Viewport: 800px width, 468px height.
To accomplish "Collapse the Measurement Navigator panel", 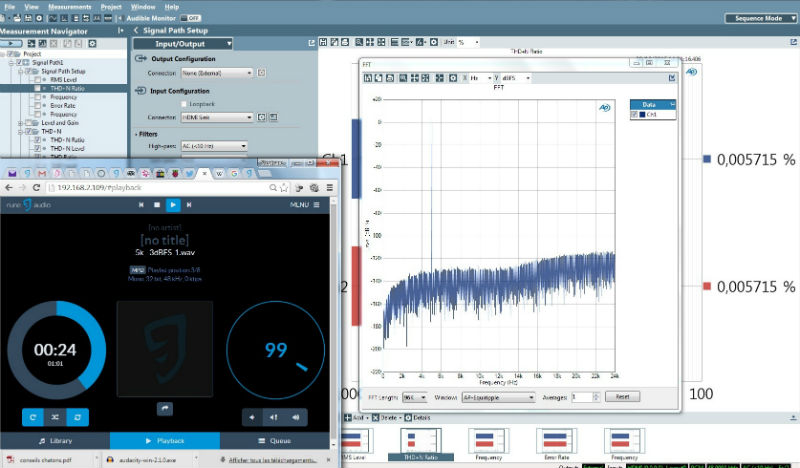I will (120, 31).
